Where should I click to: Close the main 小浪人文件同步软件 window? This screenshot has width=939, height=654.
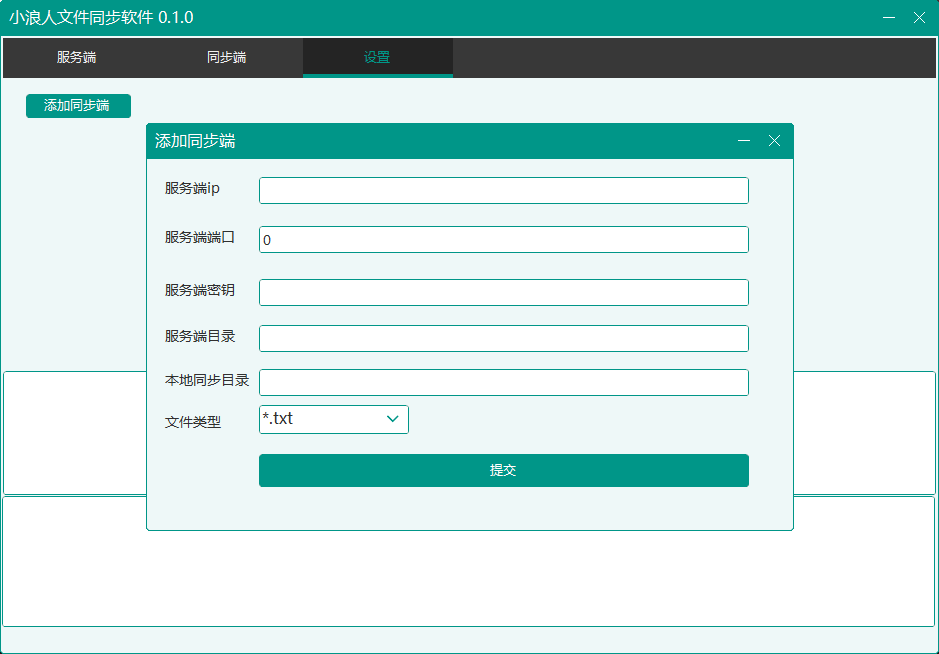click(x=919, y=18)
